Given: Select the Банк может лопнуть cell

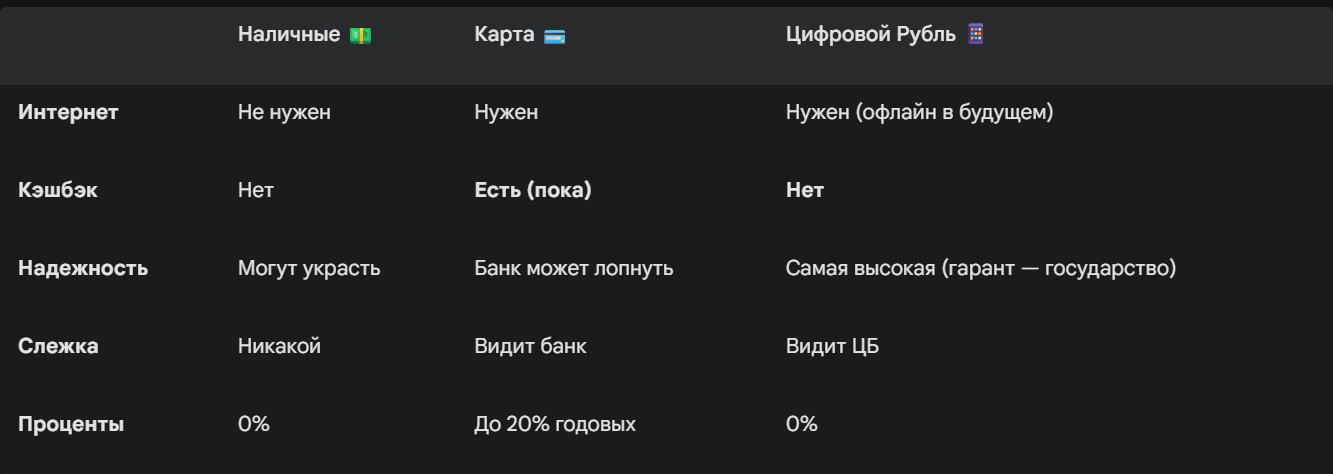Looking at the screenshot, I should coord(573,268).
